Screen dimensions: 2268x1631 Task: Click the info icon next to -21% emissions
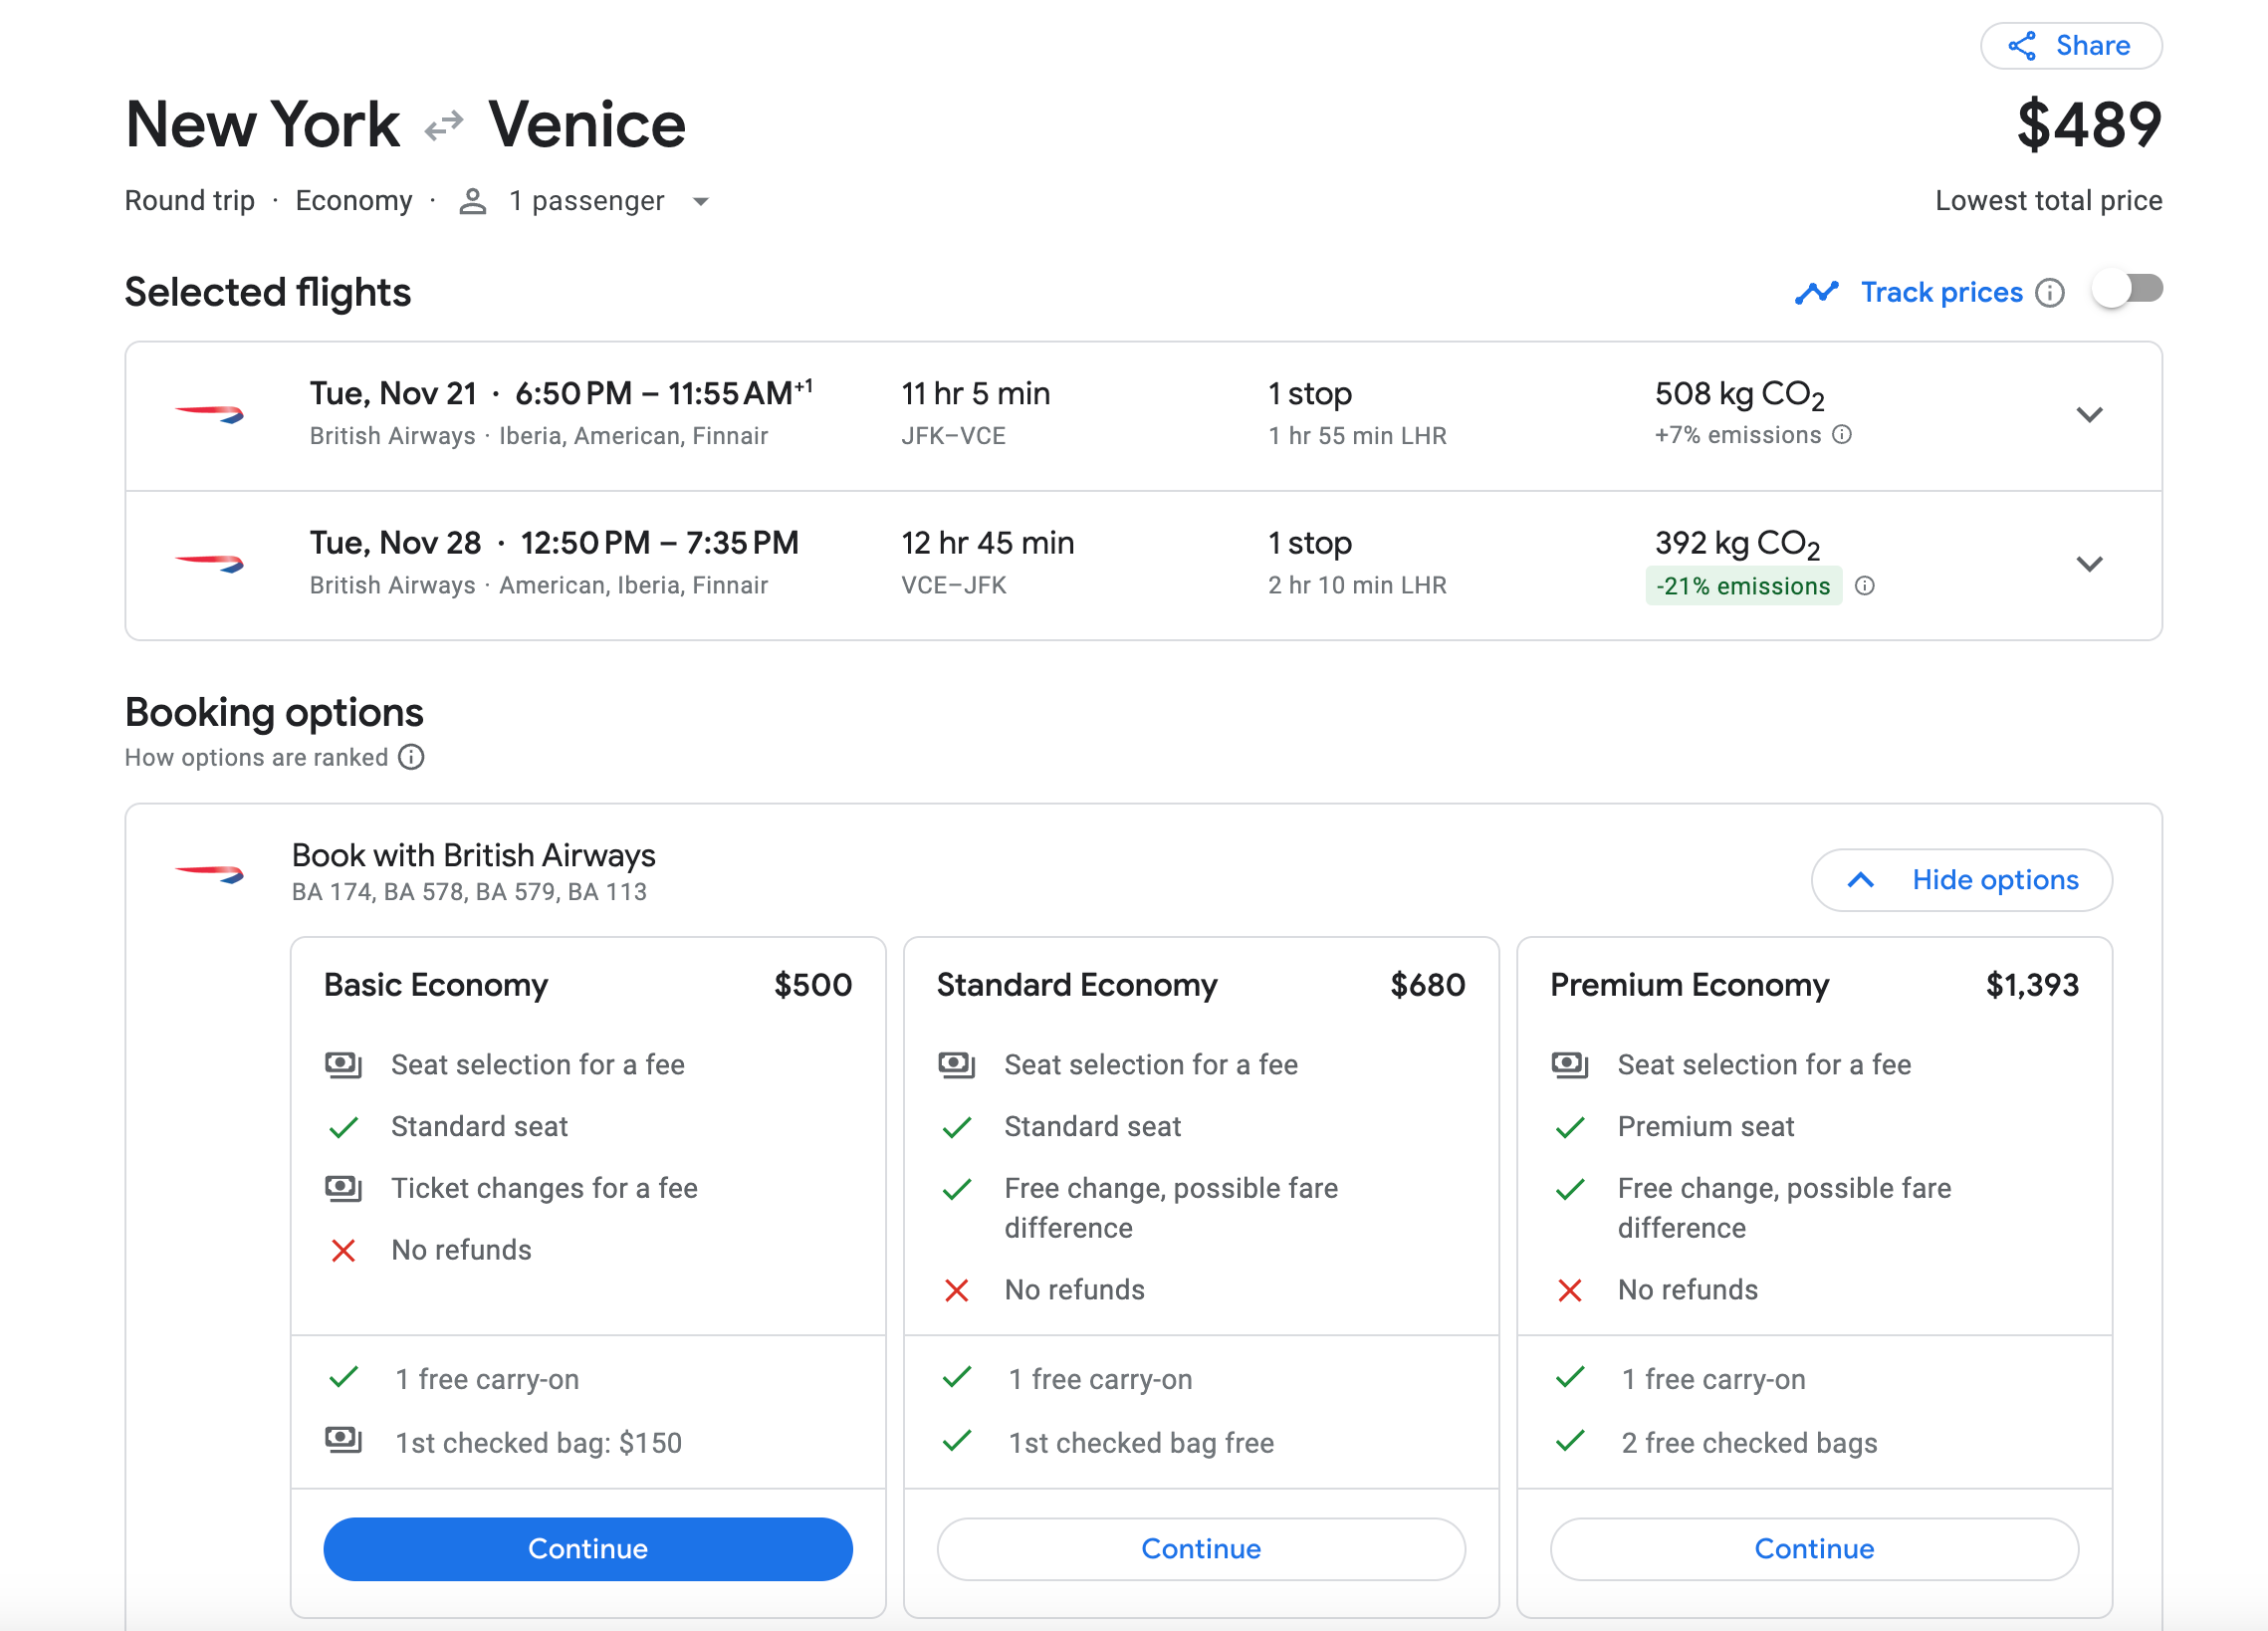coord(1865,586)
